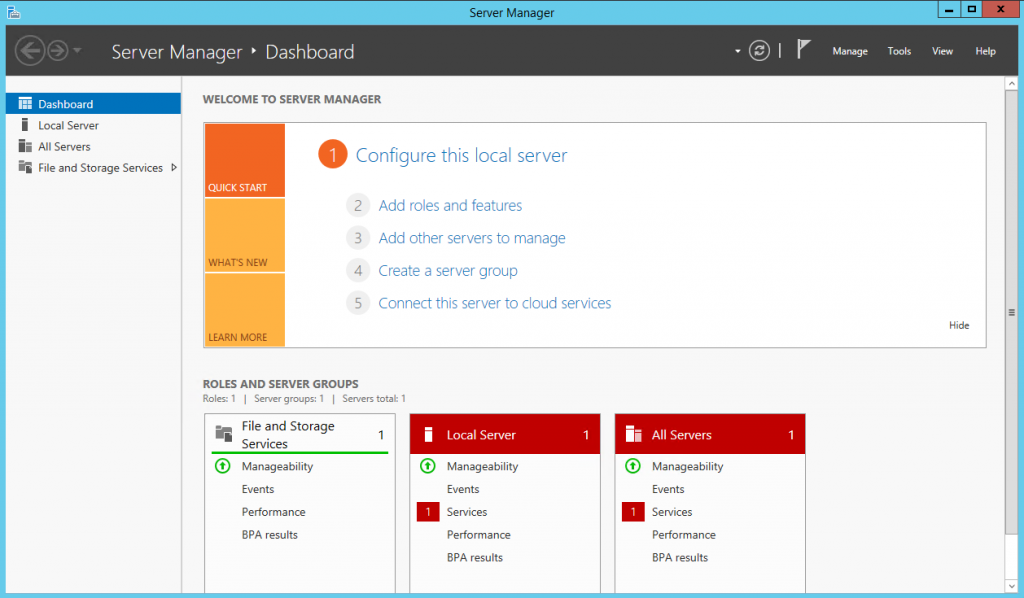The image size is (1024, 598).
Task: Select the QUICK START tile
Action: (244, 160)
